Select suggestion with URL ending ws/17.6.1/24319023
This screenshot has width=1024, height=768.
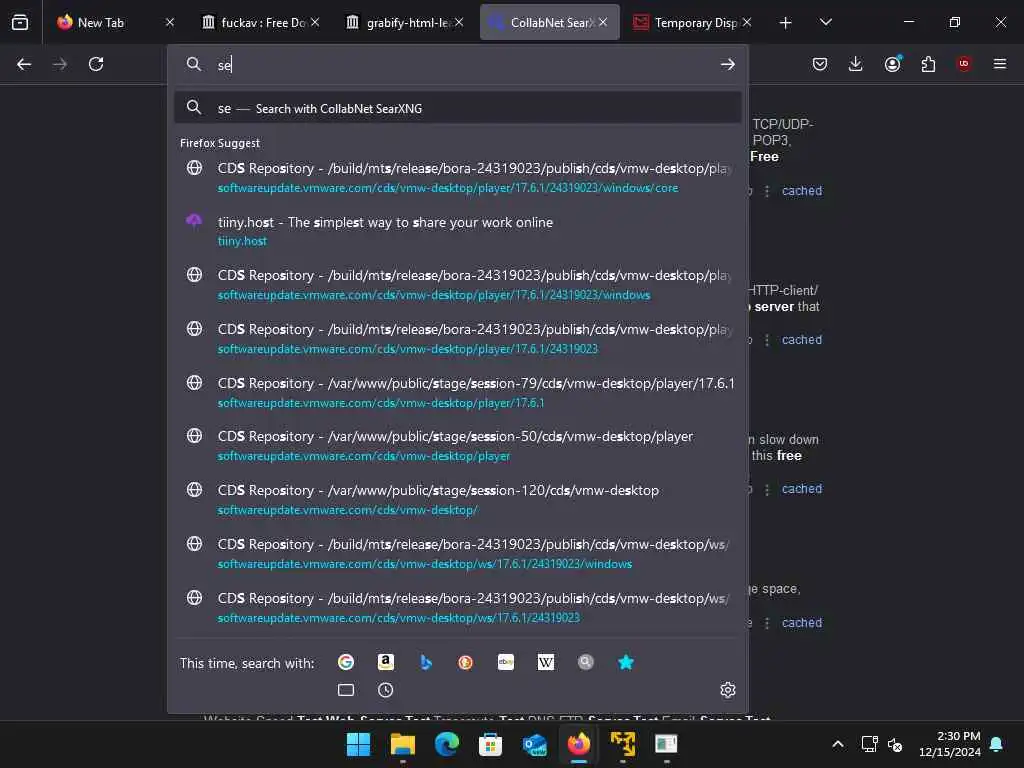[457, 607]
